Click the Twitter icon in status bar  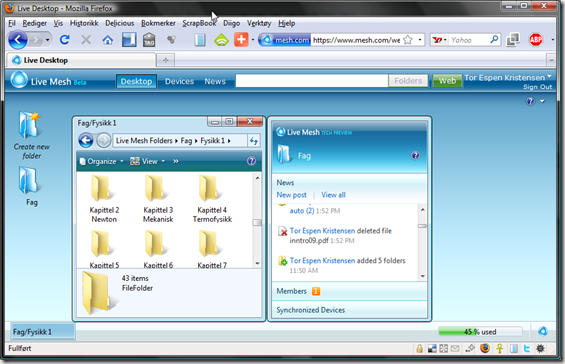coord(527,349)
